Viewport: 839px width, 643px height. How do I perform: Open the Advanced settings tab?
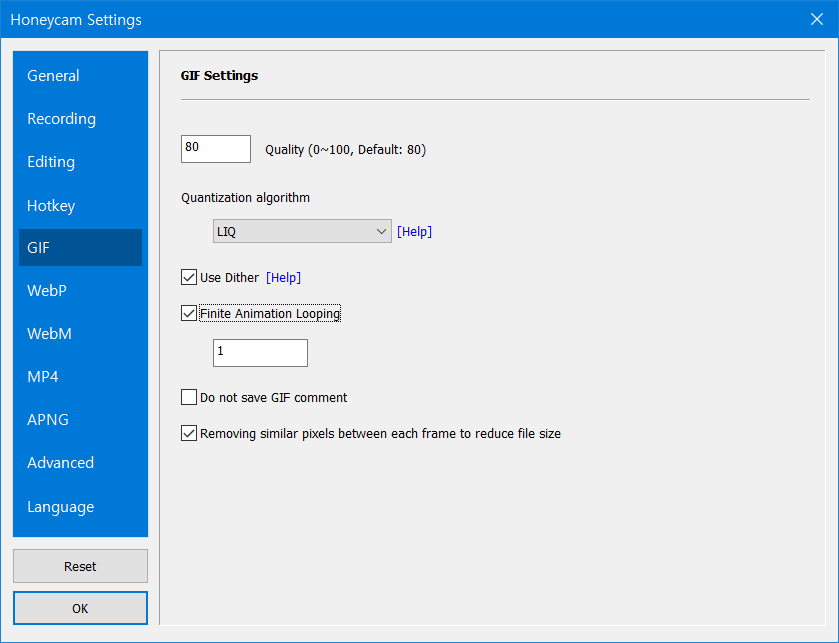(60, 463)
